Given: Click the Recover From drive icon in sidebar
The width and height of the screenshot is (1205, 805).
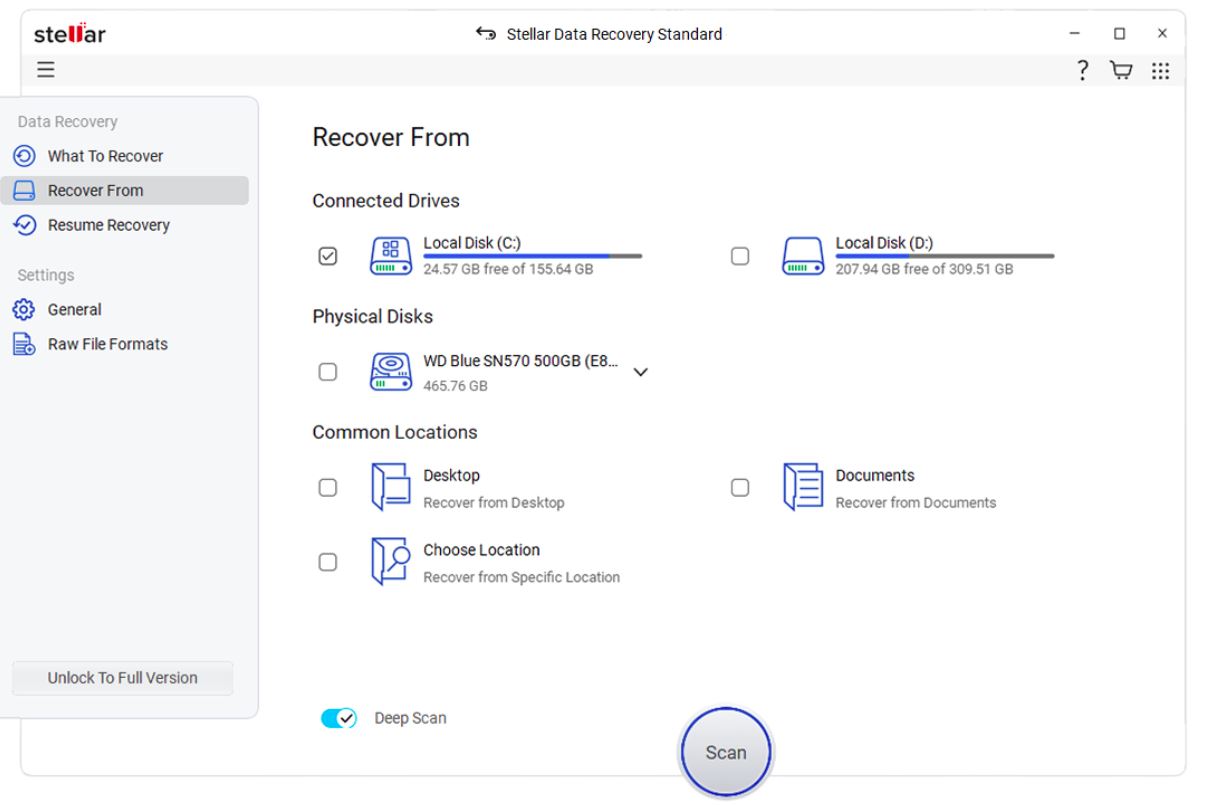Looking at the screenshot, I should (24, 191).
